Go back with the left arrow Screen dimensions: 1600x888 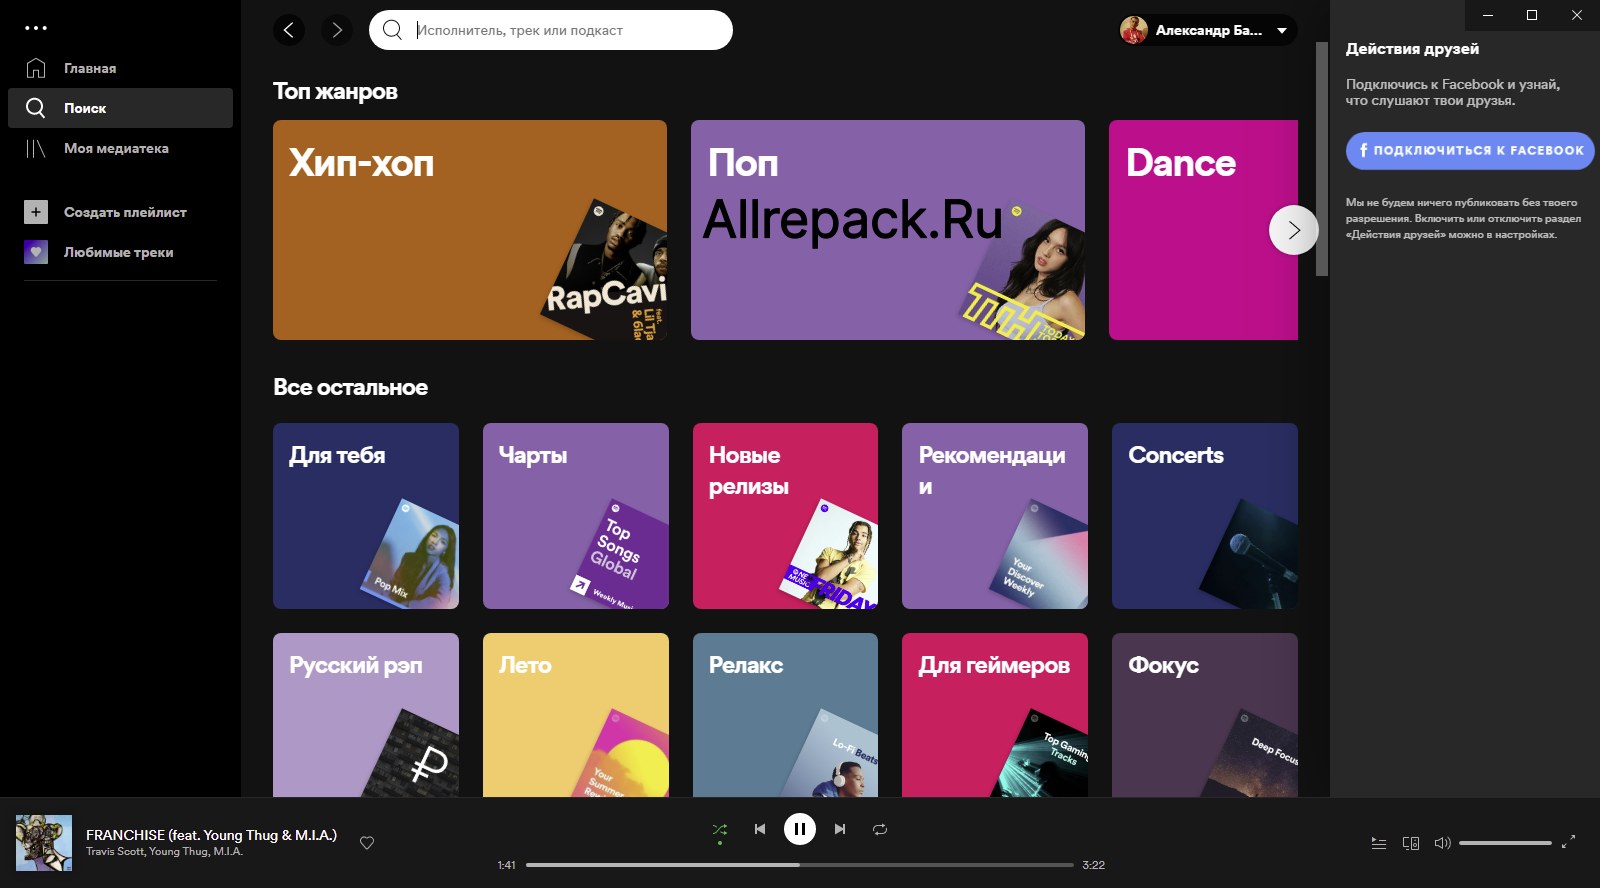[x=289, y=30]
